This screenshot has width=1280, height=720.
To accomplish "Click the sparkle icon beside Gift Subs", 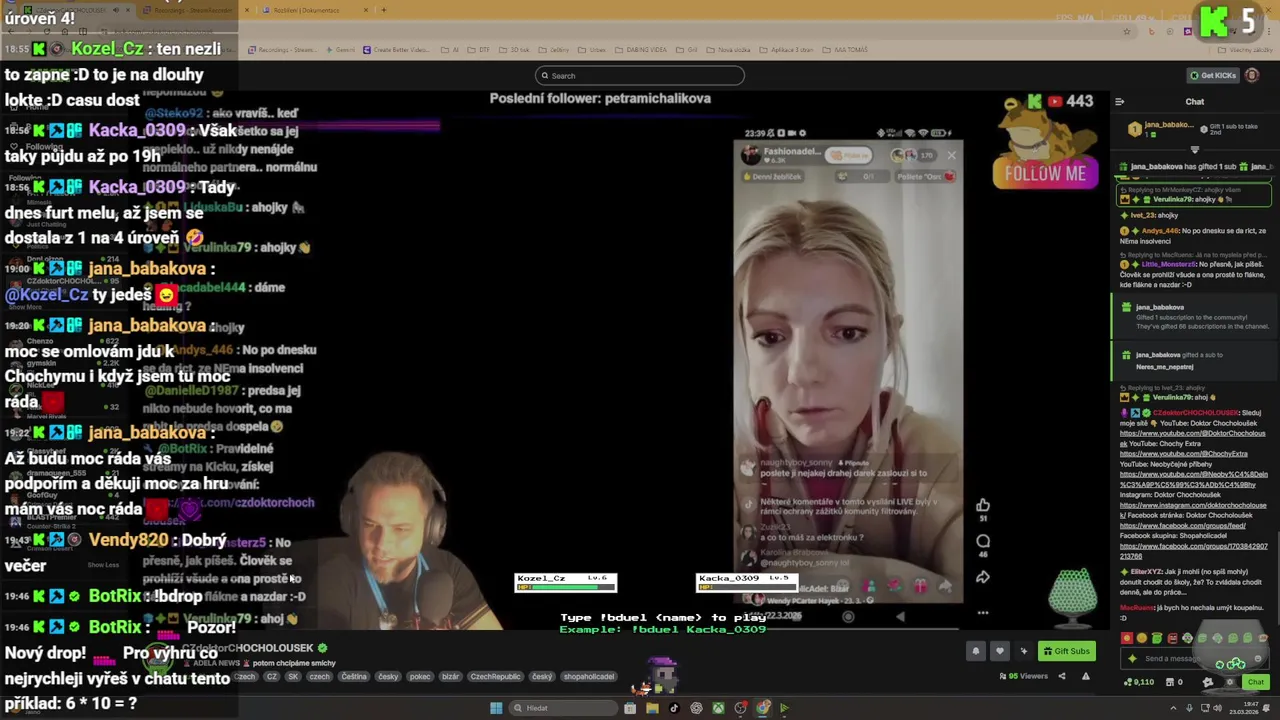I will pos(1023,651).
